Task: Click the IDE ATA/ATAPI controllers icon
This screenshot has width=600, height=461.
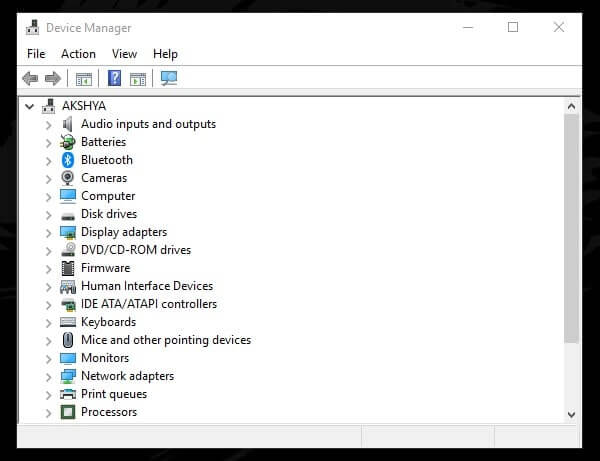Action: 68,305
